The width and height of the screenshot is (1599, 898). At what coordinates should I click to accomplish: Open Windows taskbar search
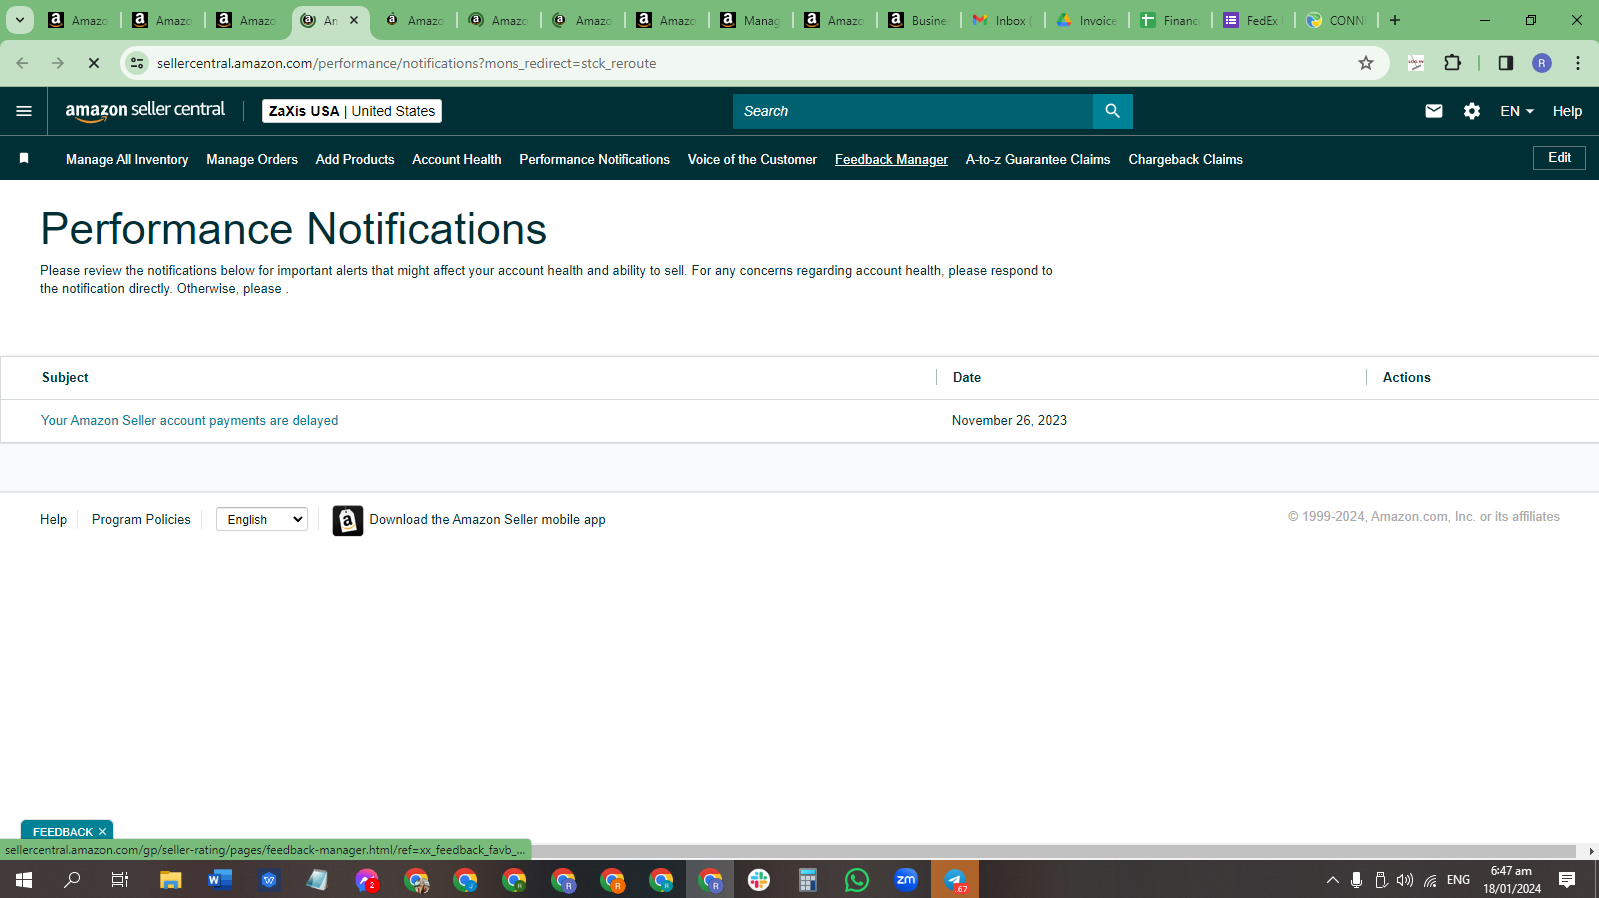tap(73, 880)
